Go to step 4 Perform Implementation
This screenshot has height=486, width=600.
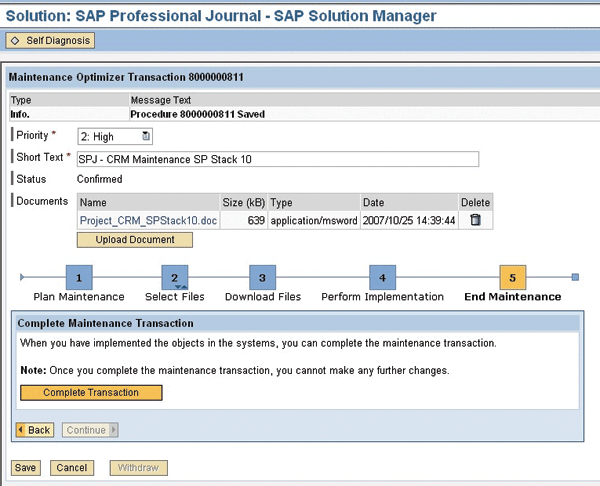[383, 277]
